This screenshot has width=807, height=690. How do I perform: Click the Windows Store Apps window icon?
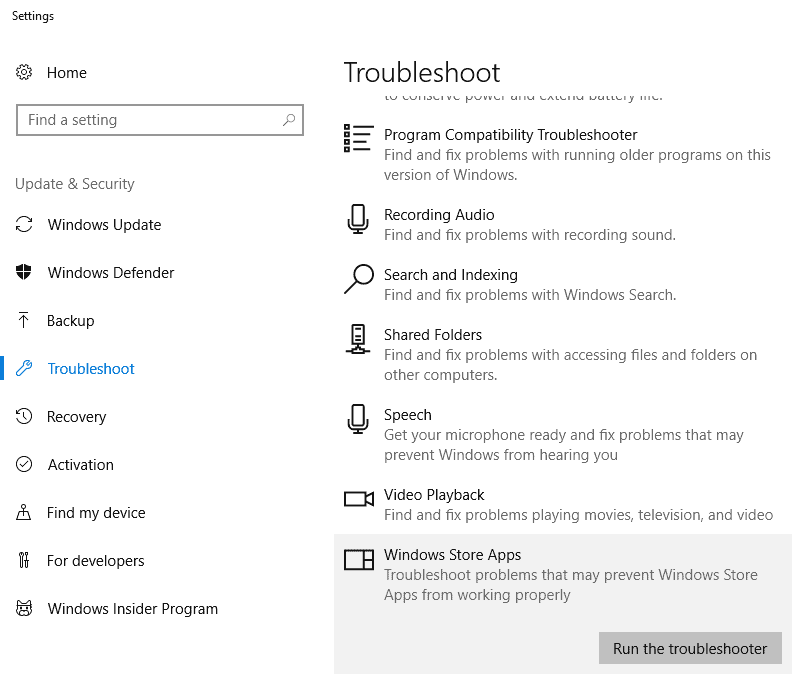click(x=357, y=560)
